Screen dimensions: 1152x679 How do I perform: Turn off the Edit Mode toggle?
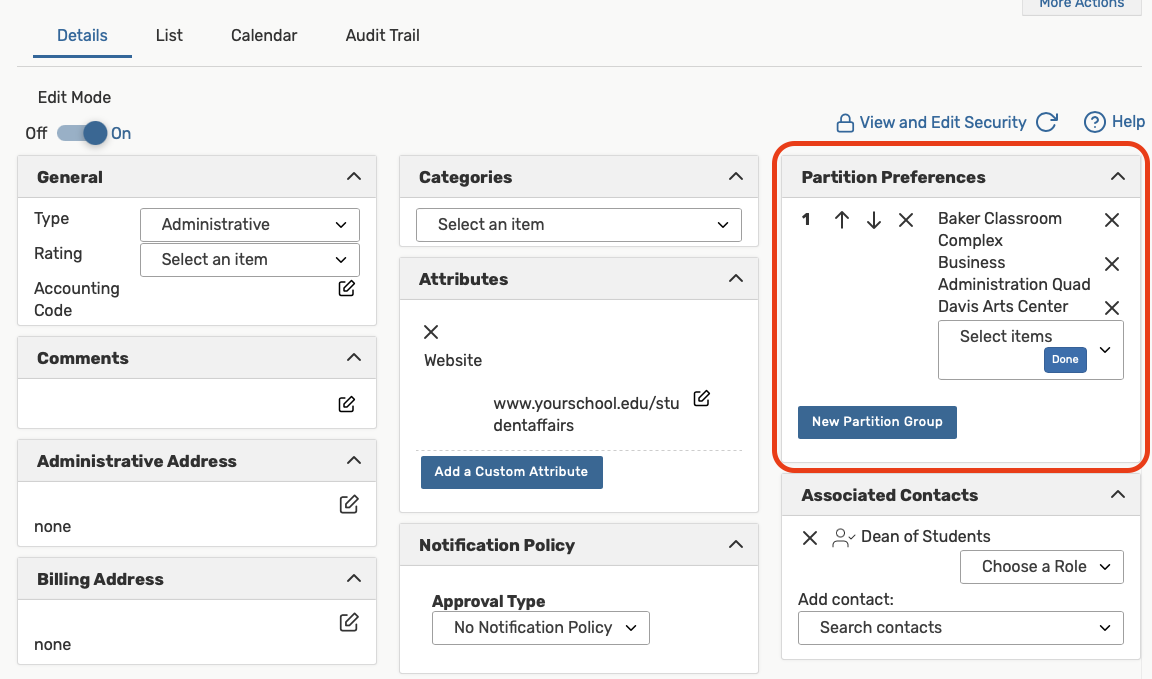pyautogui.click(x=82, y=133)
